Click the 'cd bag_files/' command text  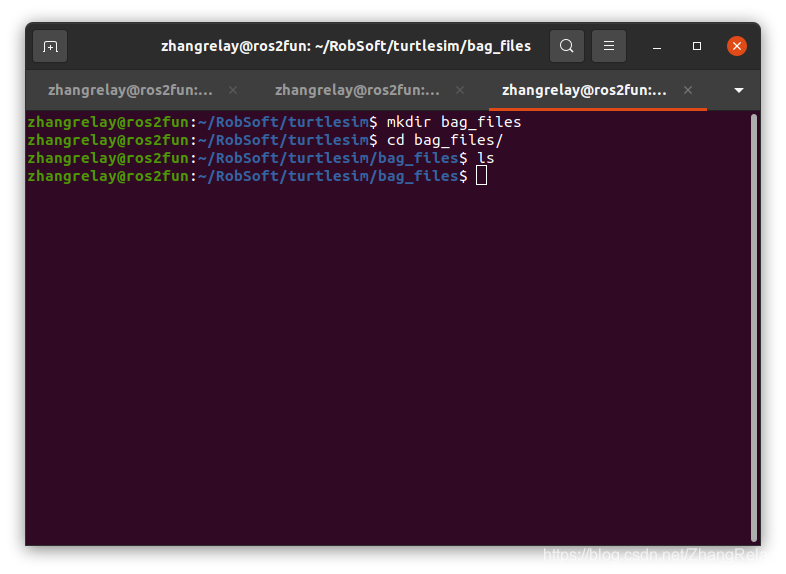click(445, 140)
